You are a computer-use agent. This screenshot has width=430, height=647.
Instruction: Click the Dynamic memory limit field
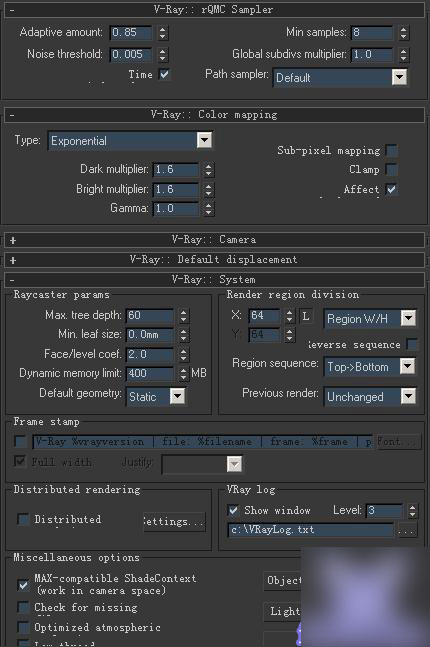(149, 374)
